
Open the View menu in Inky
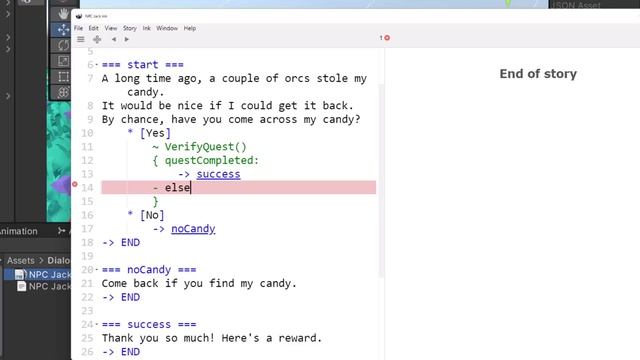(x=111, y=28)
